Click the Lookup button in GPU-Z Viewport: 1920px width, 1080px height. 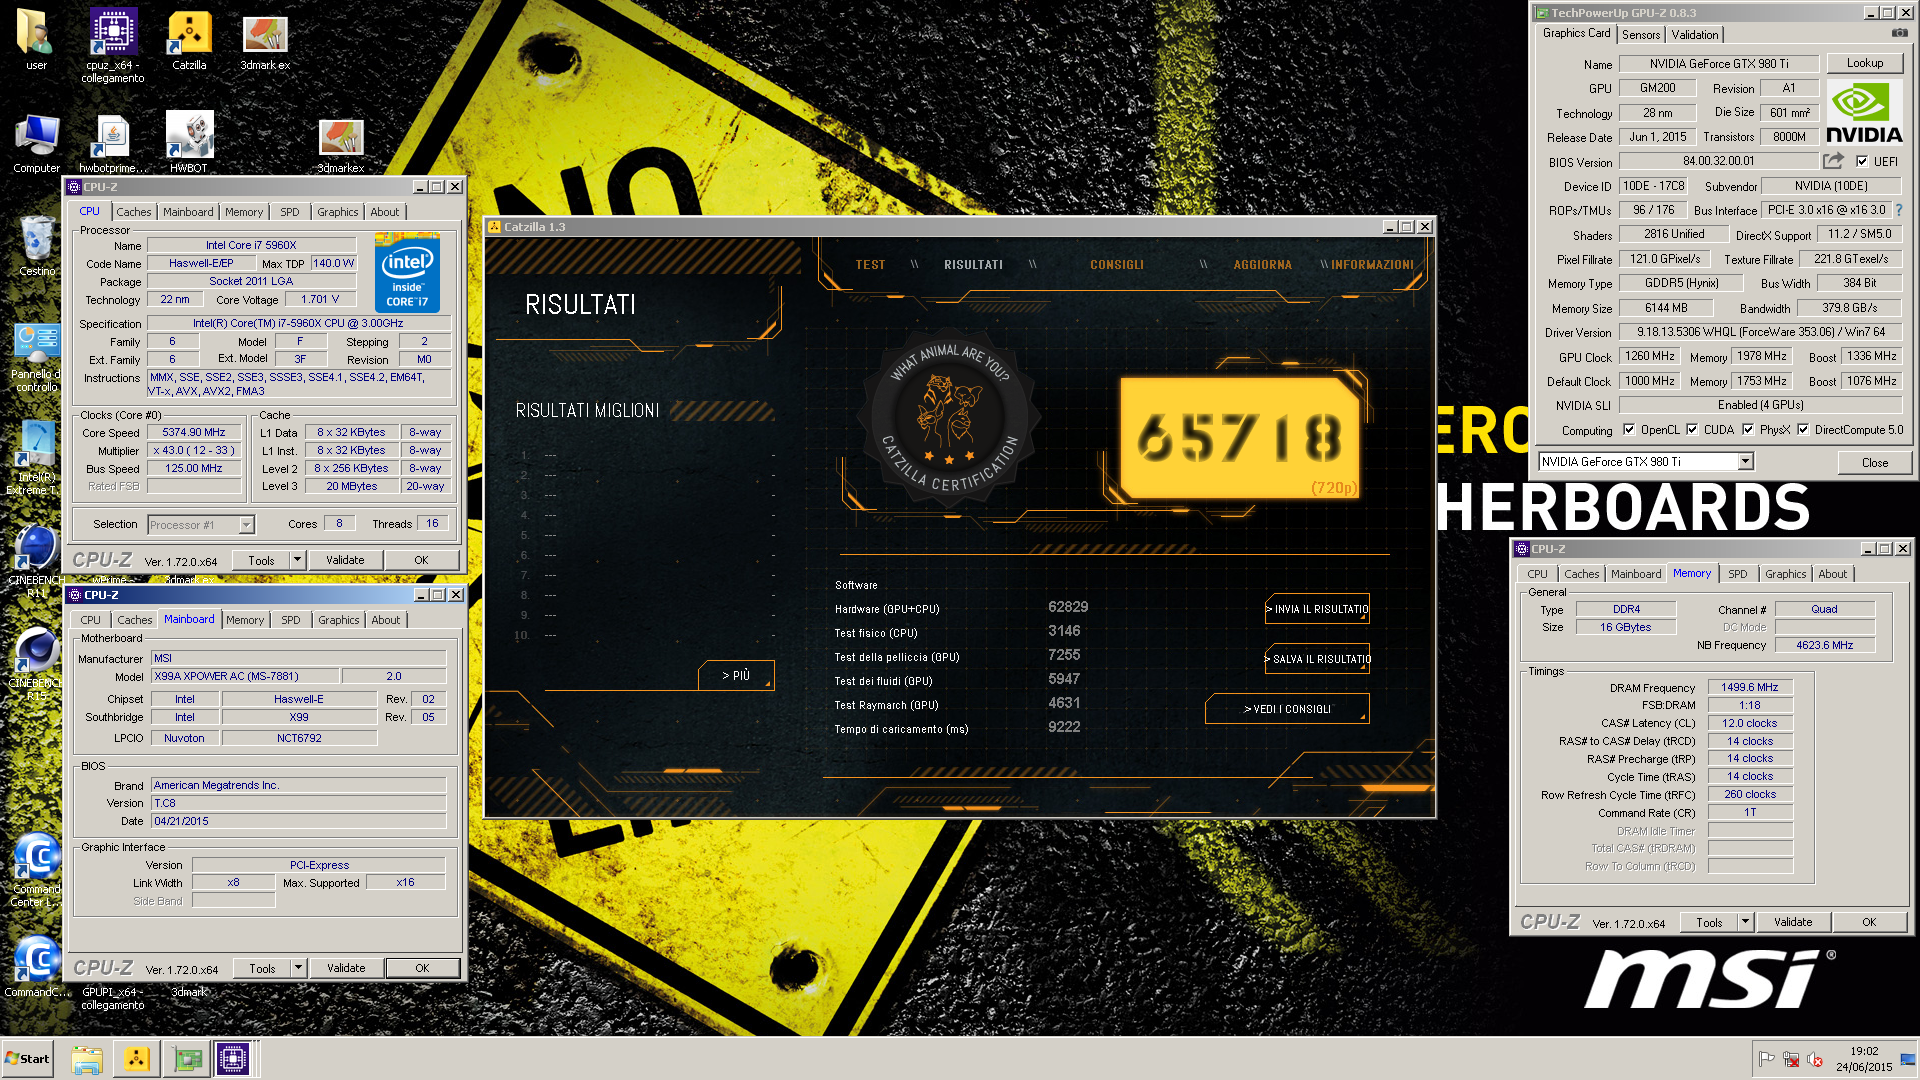point(1865,63)
